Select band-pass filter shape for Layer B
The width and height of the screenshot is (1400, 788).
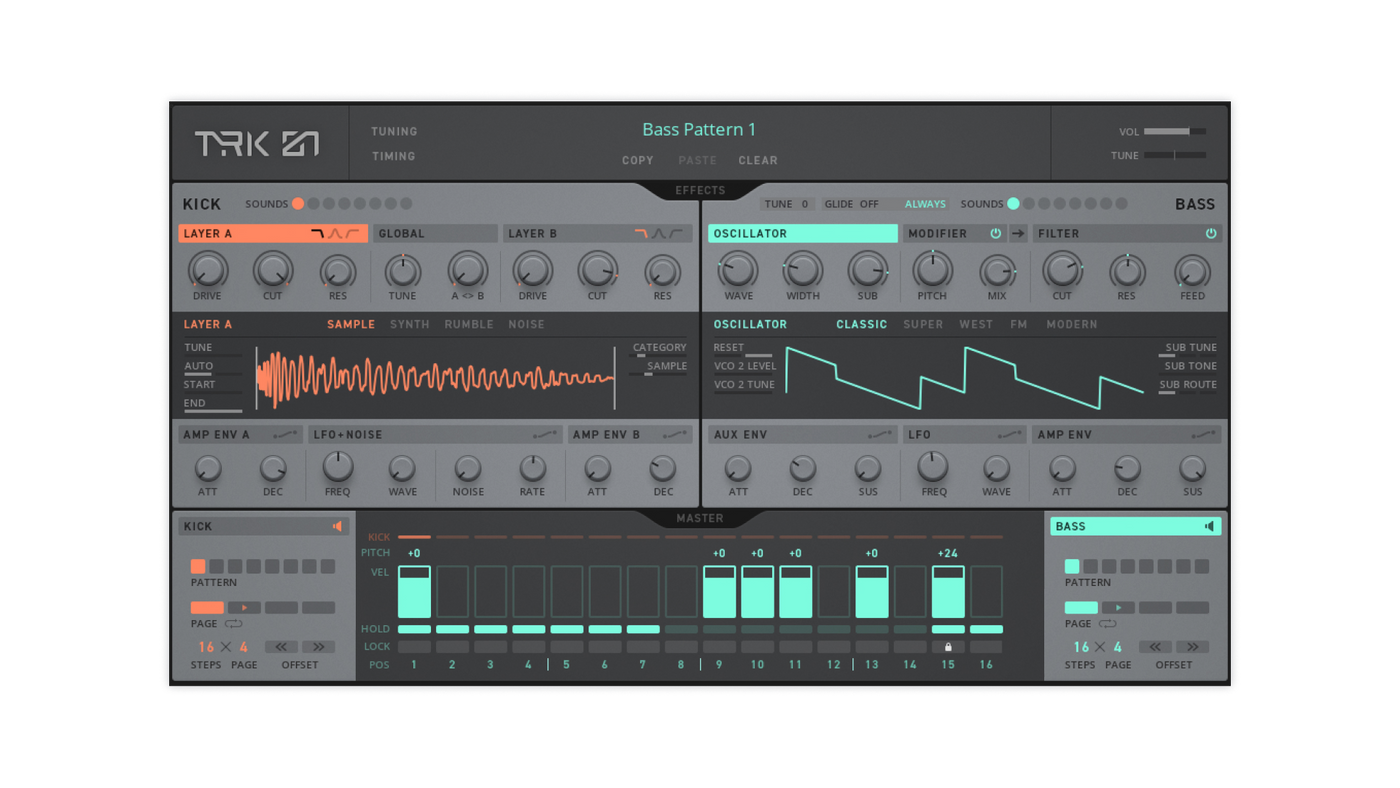[659, 233]
